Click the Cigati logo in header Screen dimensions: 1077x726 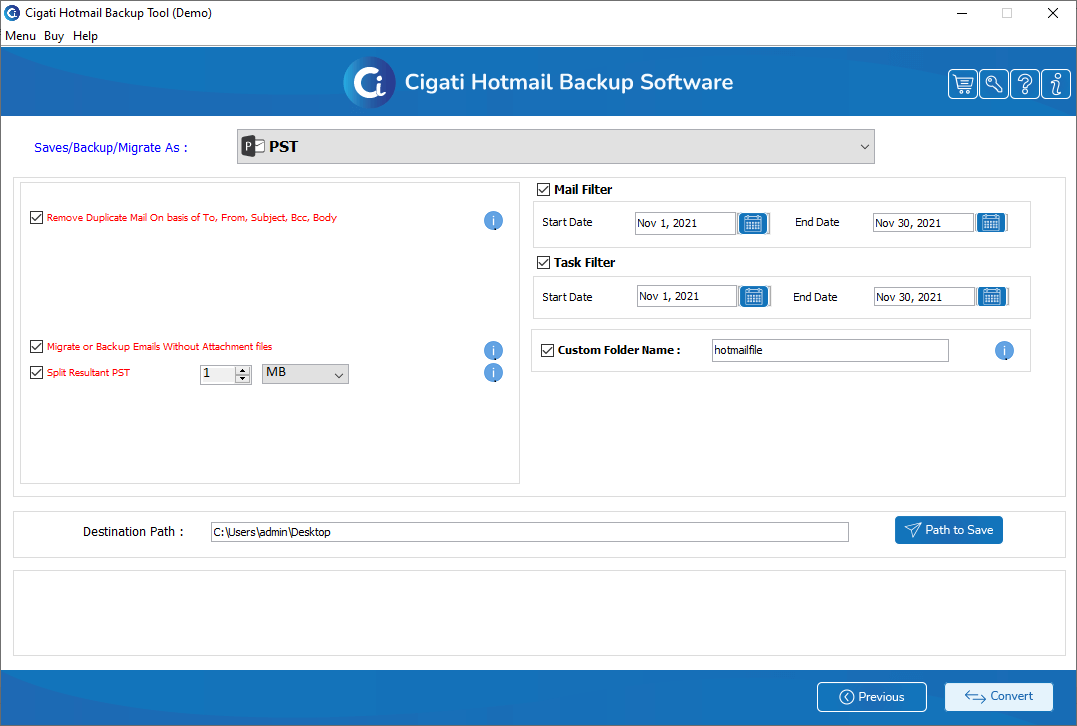click(370, 82)
